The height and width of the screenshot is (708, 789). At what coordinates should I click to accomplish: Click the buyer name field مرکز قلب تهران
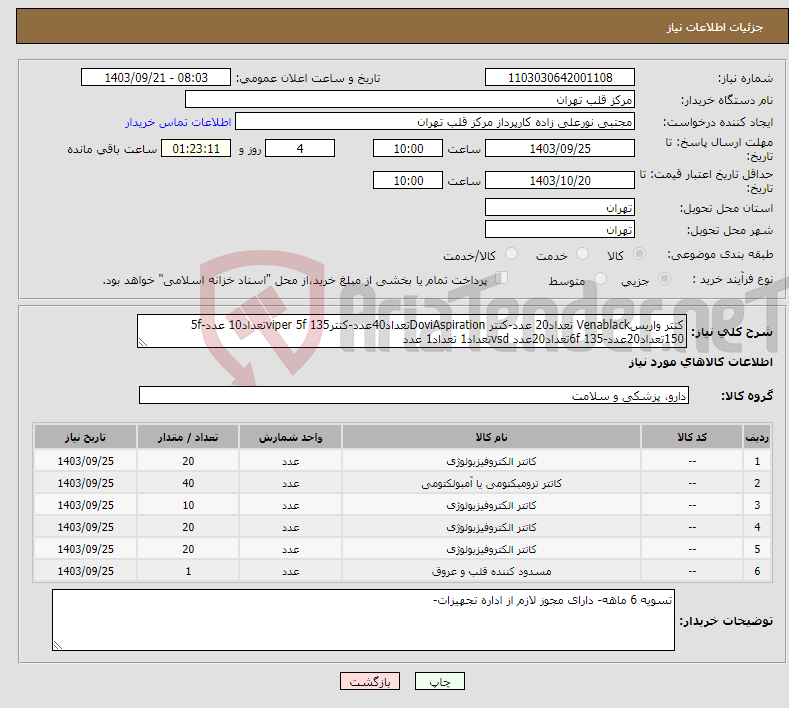coord(410,100)
